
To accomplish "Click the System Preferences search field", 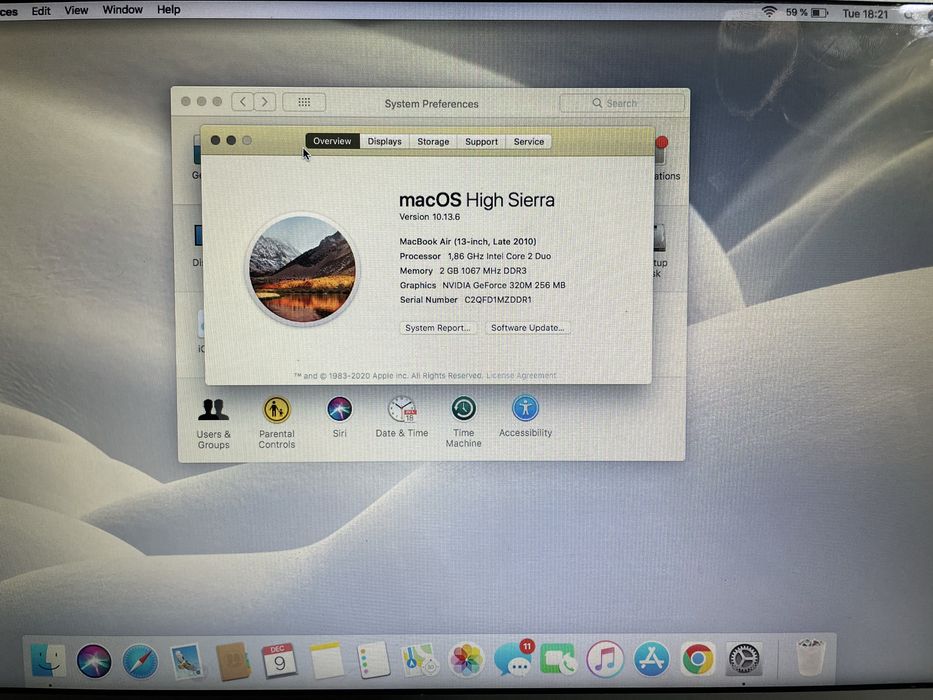I will coord(622,103).
